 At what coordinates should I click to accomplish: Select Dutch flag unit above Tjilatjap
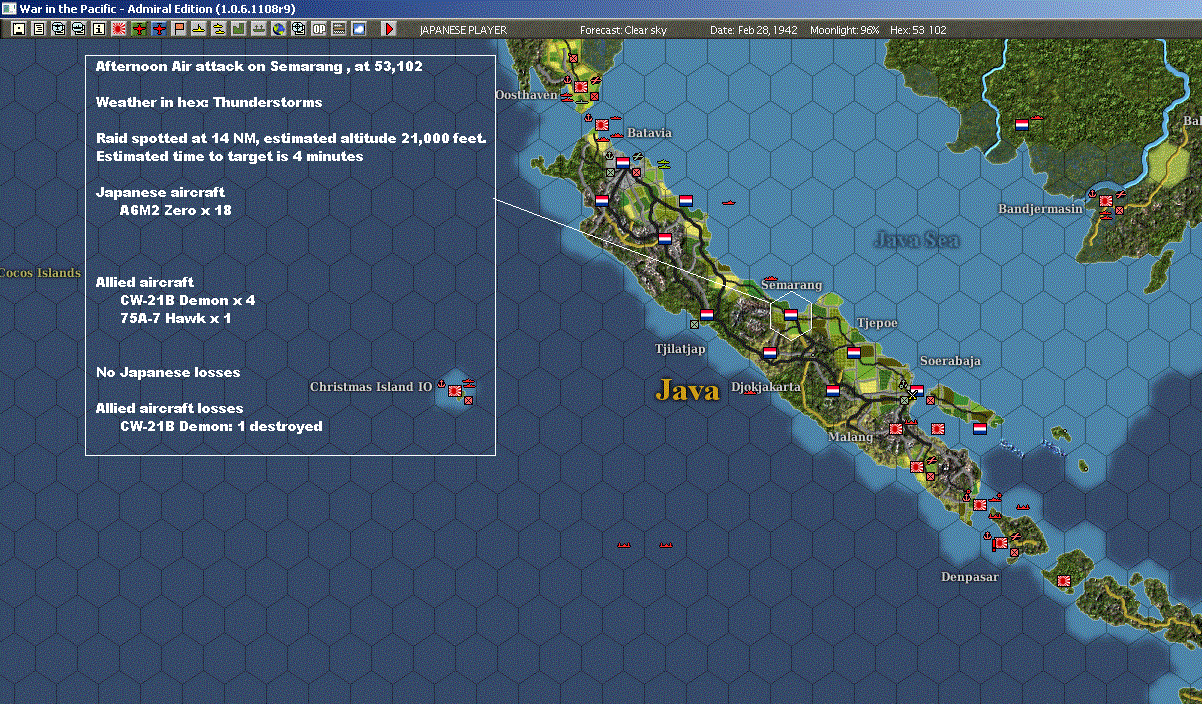[x=706, y=314]
